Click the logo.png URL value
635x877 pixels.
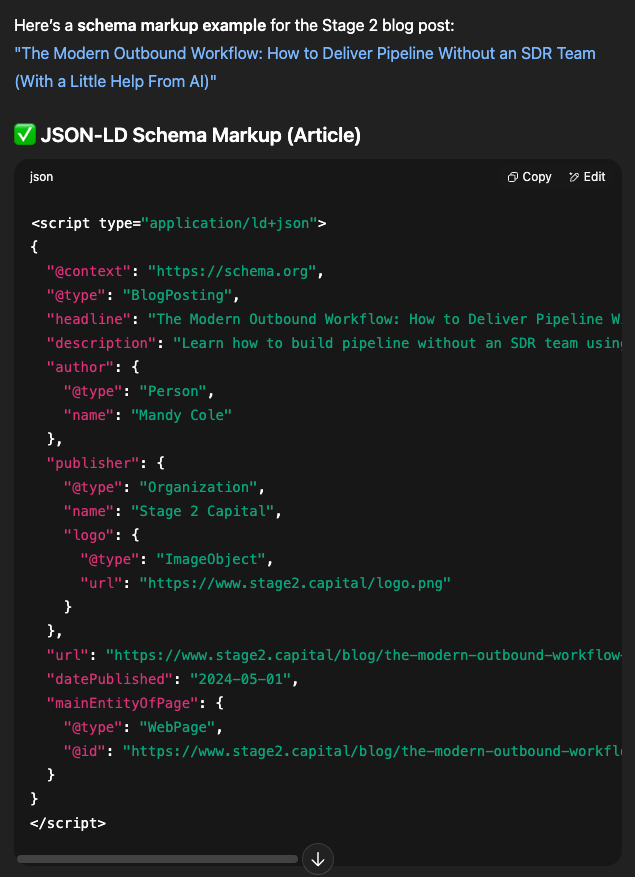click(295, 583)
